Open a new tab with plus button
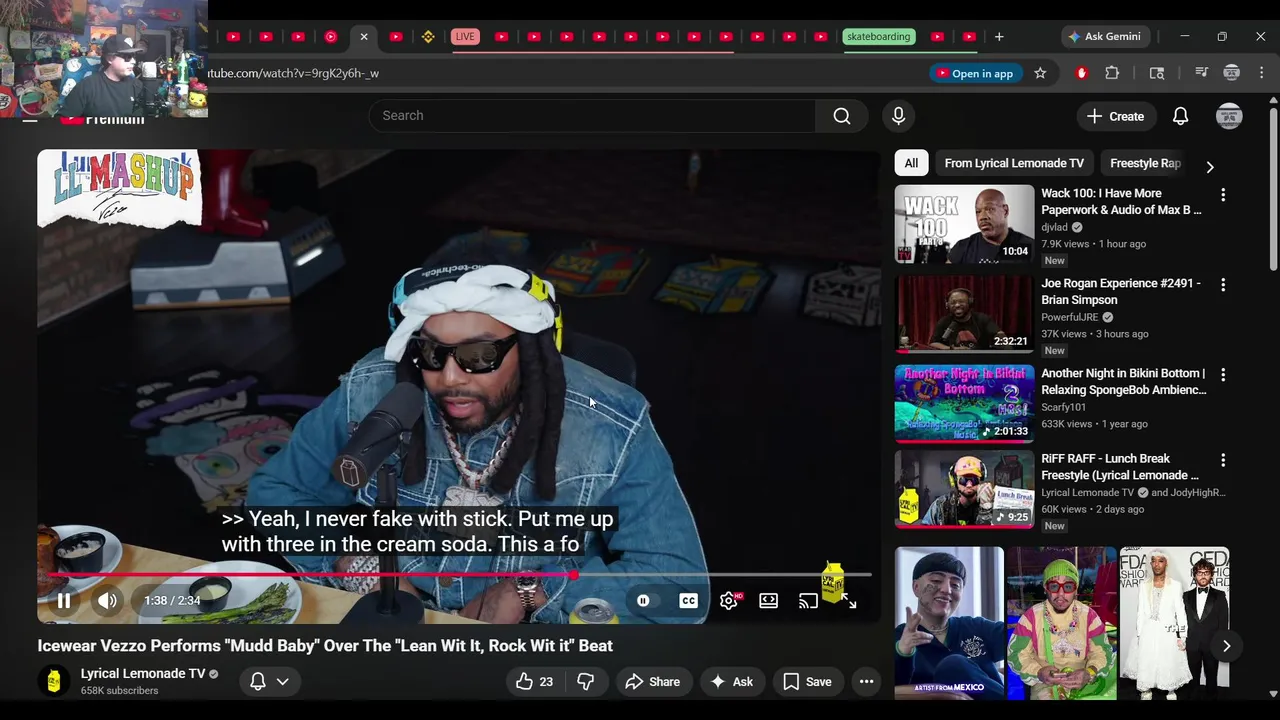 click(x=998, y=37)
